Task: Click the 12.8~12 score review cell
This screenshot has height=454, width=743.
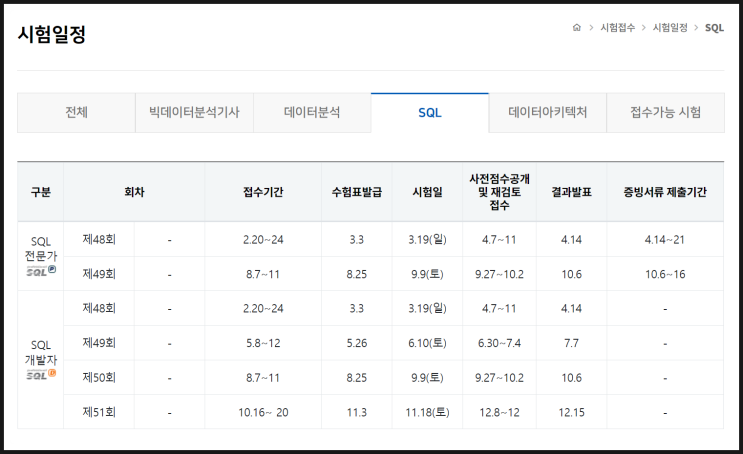Action: pyautogui.click(x=499, y=412)
